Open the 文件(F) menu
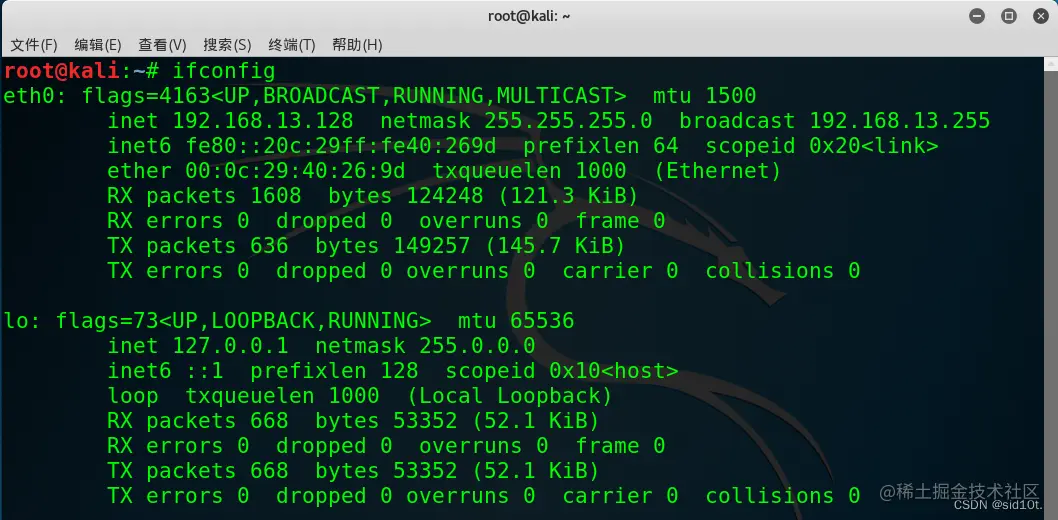 [34, 45]
